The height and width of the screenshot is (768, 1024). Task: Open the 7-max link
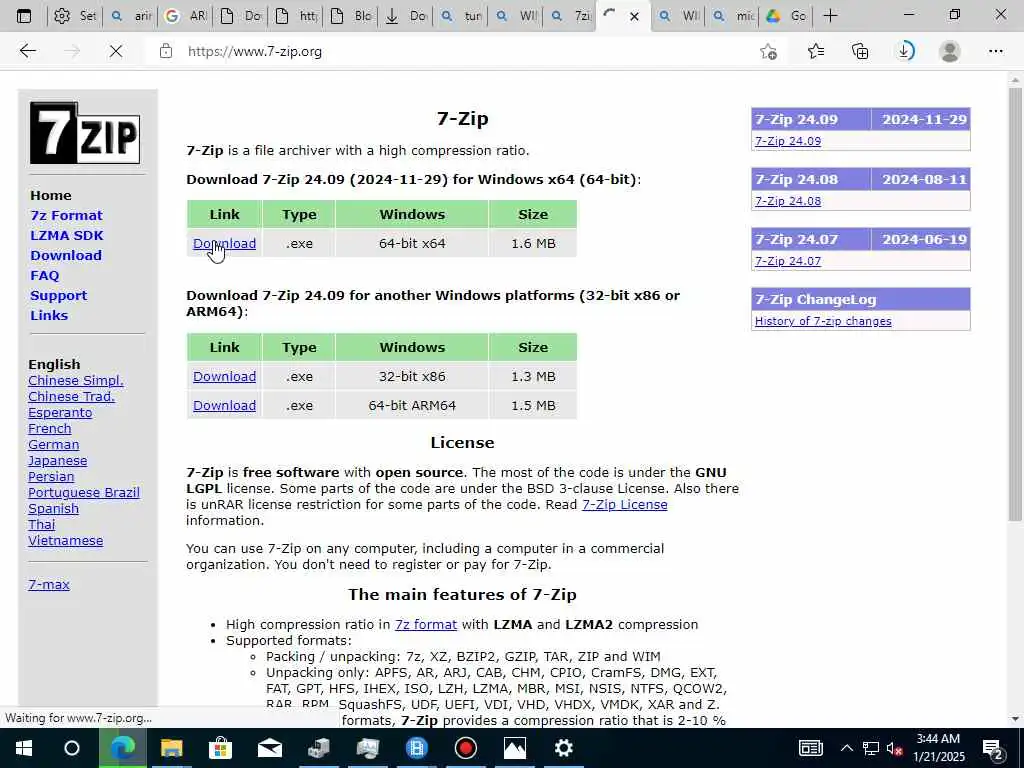click(x=49, y=584)
